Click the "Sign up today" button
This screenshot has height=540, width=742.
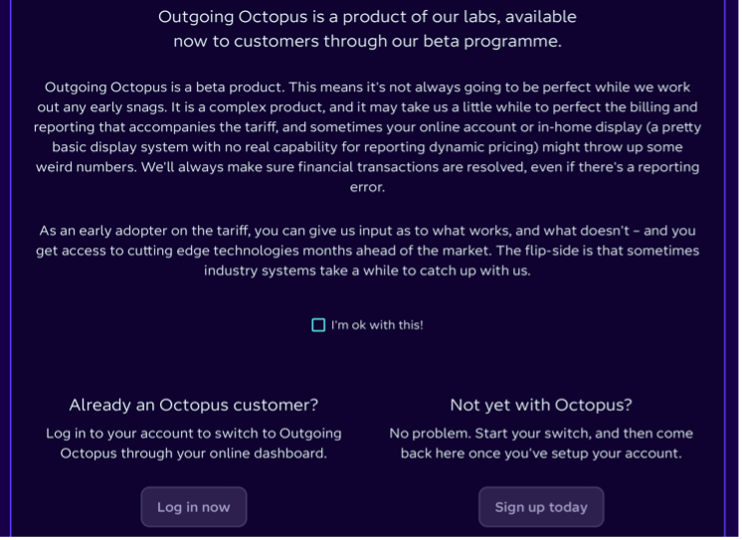coord(543,509)
